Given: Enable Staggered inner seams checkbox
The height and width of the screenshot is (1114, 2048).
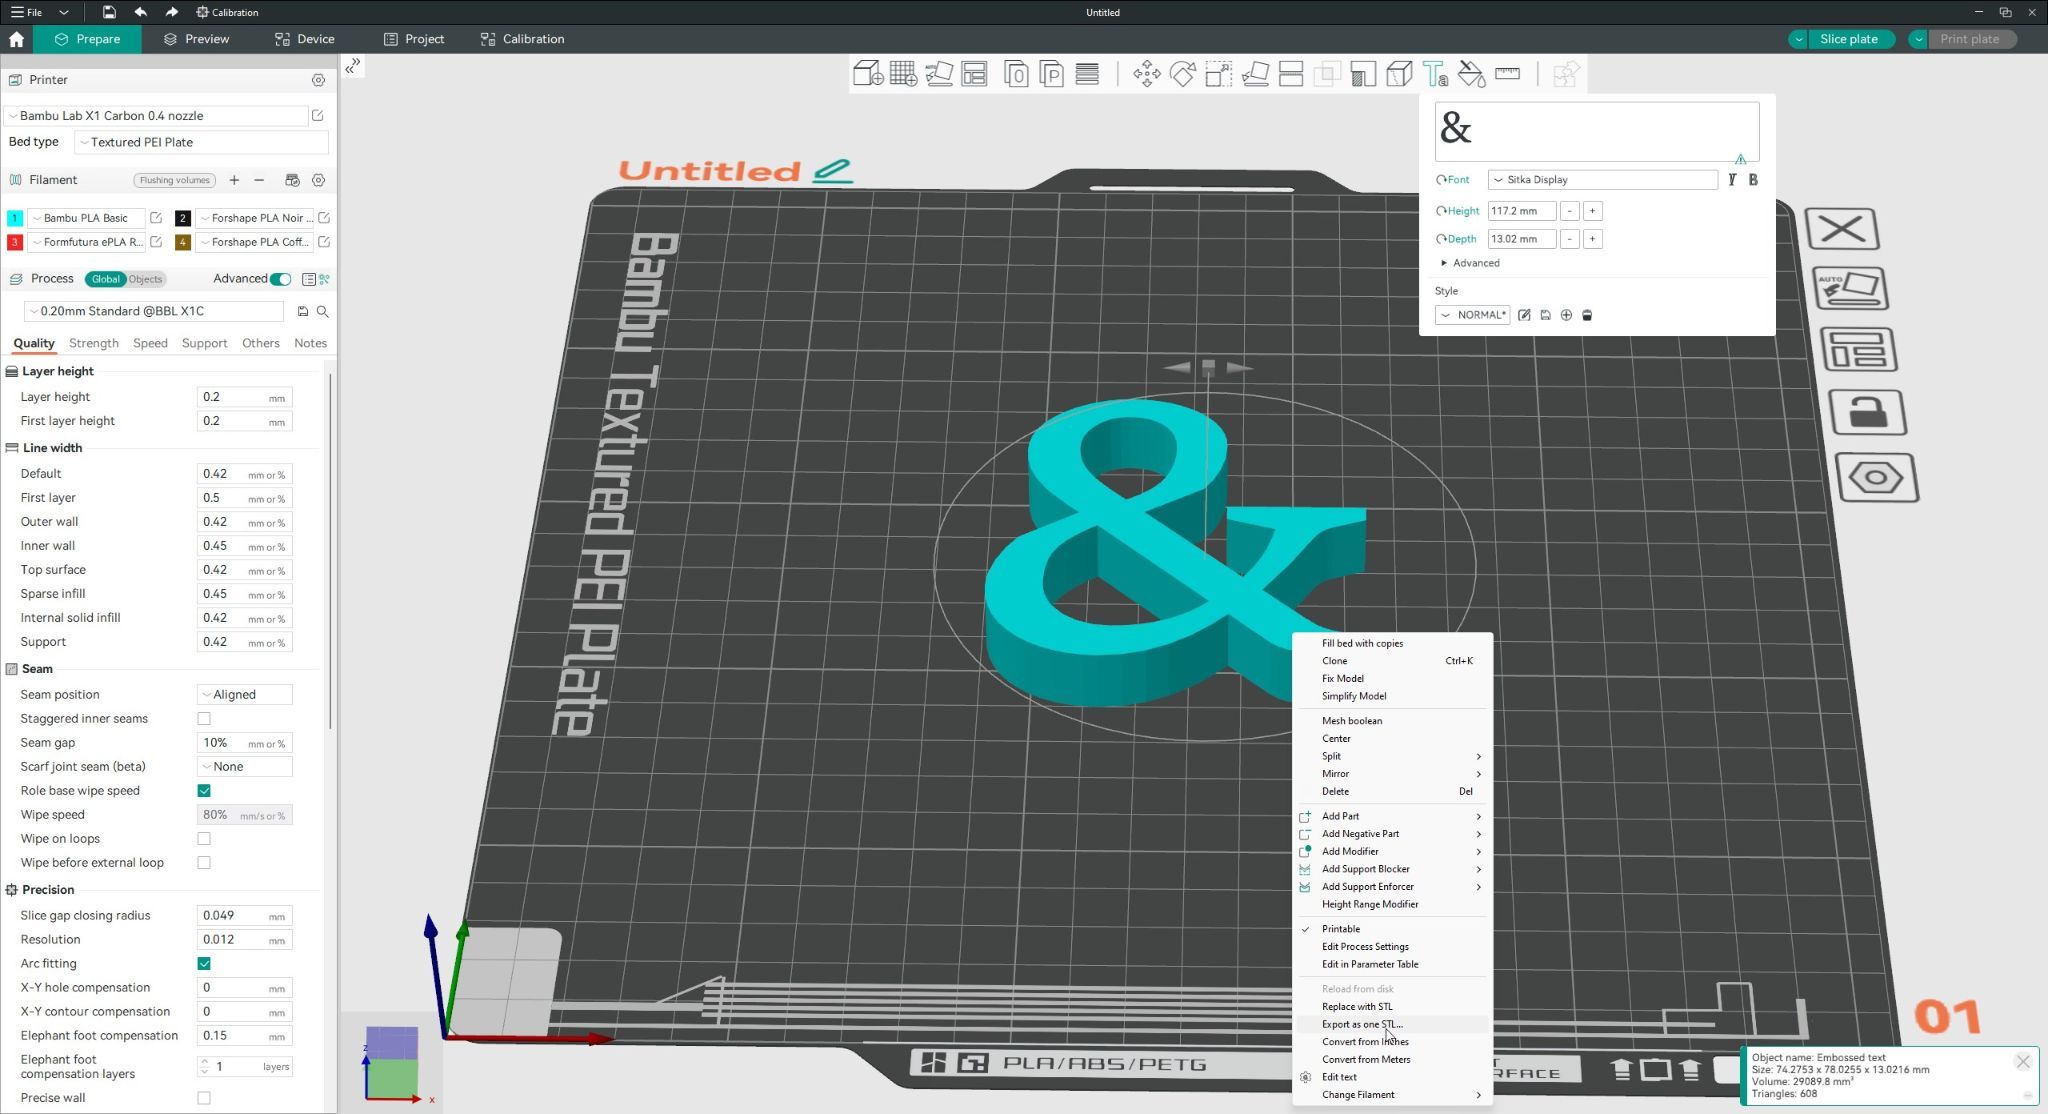Looking at the screenshot, I should pyautogui.click(x=204, y=719).
